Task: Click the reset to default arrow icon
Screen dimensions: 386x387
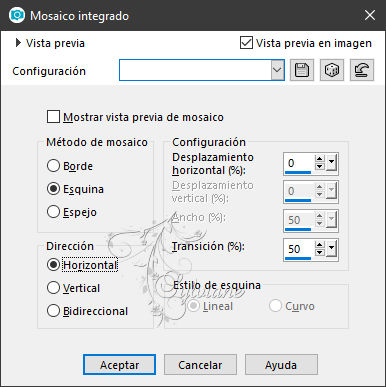Action: 362,70
